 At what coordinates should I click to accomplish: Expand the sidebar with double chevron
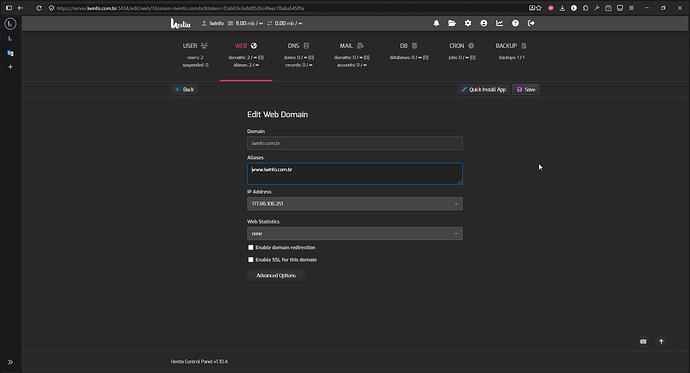pyautogui.click(x=10, y=362)
